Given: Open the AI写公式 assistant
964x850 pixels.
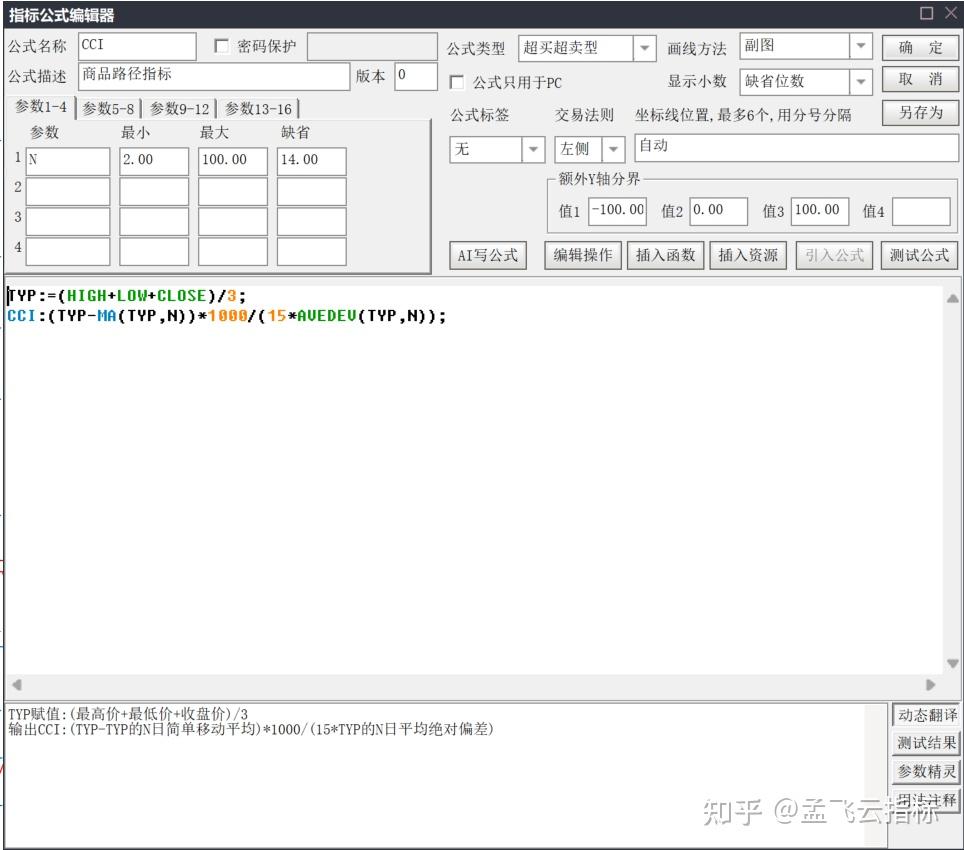Looking at the screenshot, I should point(488,255).
